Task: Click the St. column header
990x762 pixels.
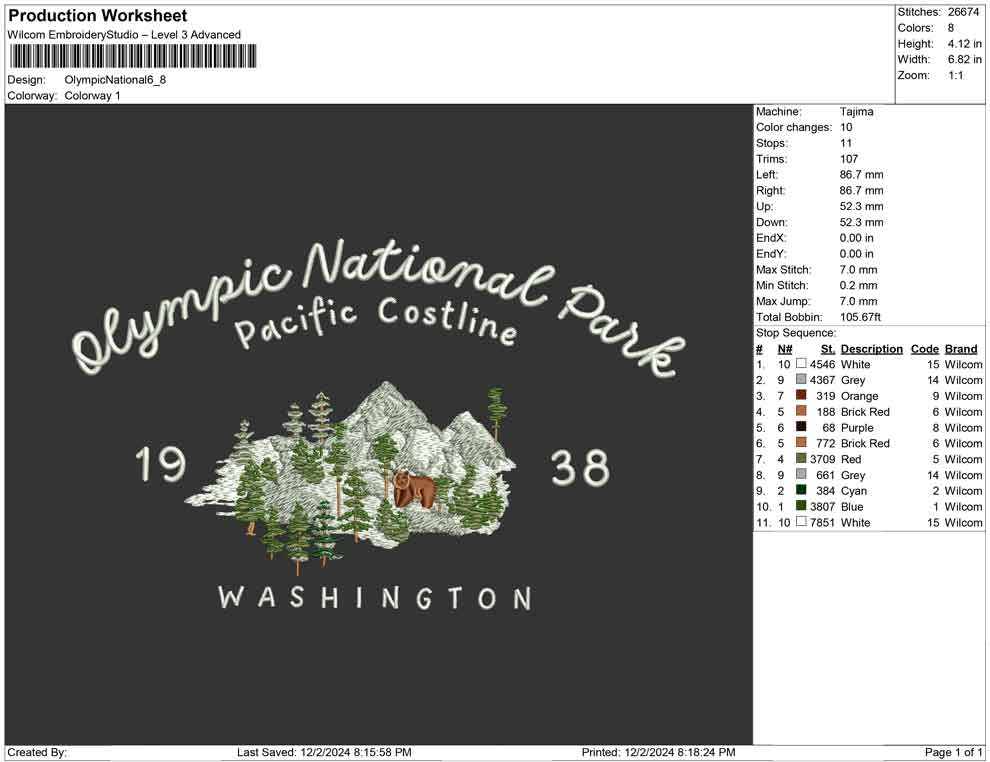Action: tap(828, 349)
